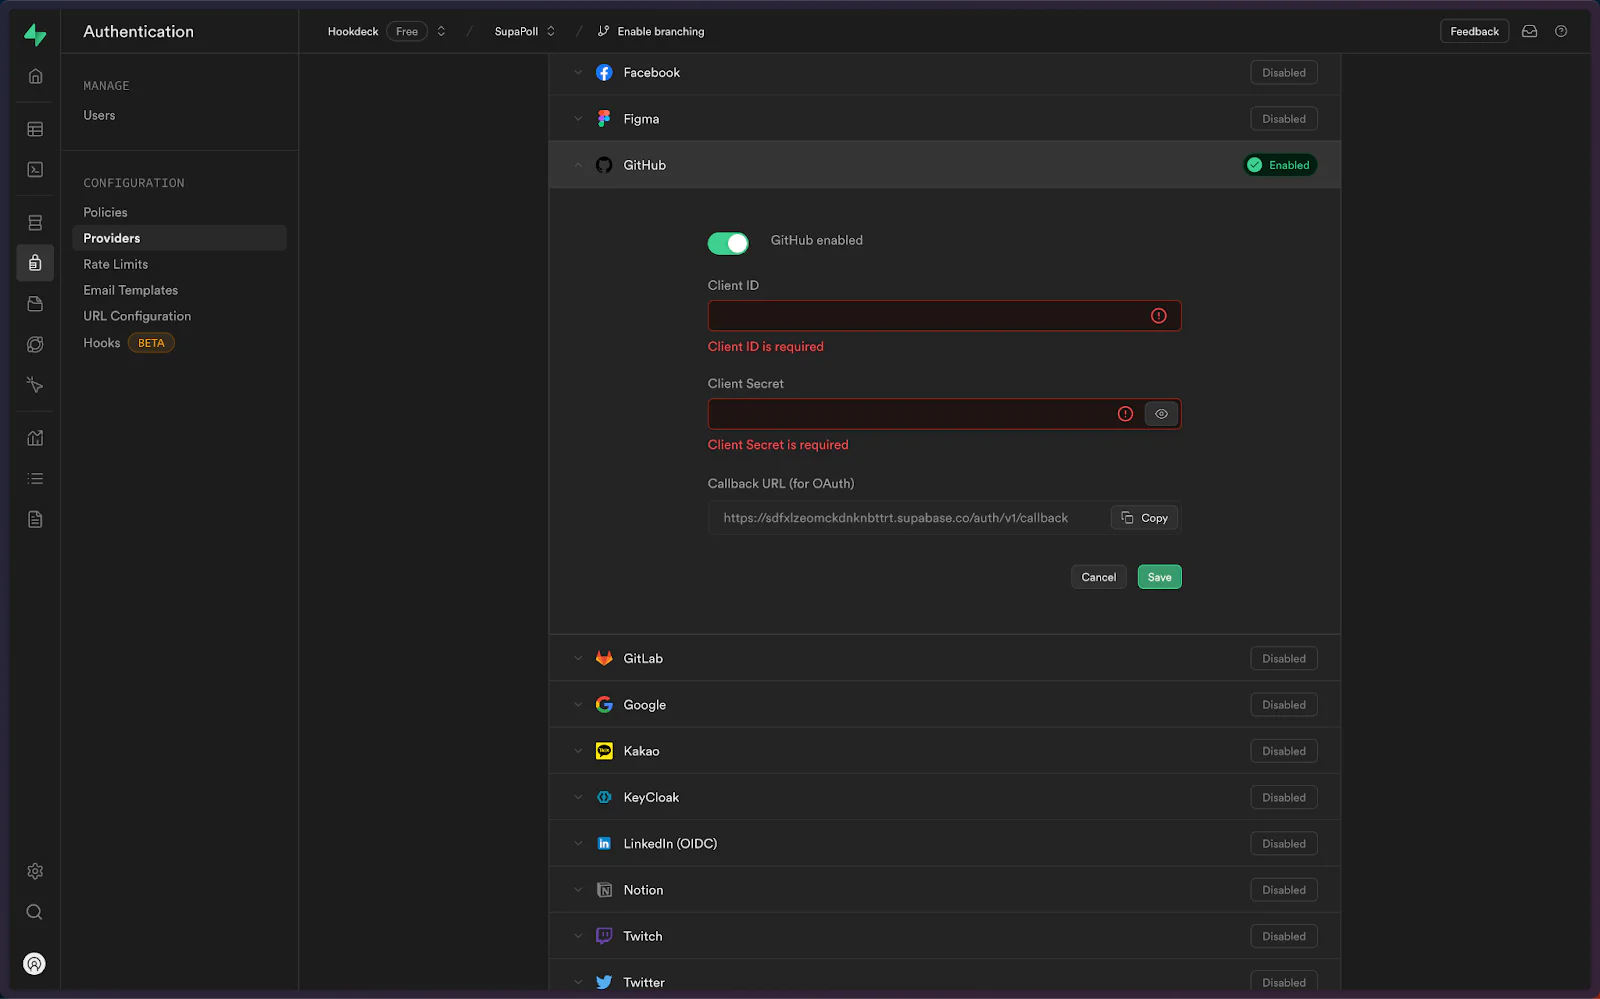This screenshot has width=1600, height=999.
Task: Reveal the Client Secret with eye icon
Action: point(1161,414)
